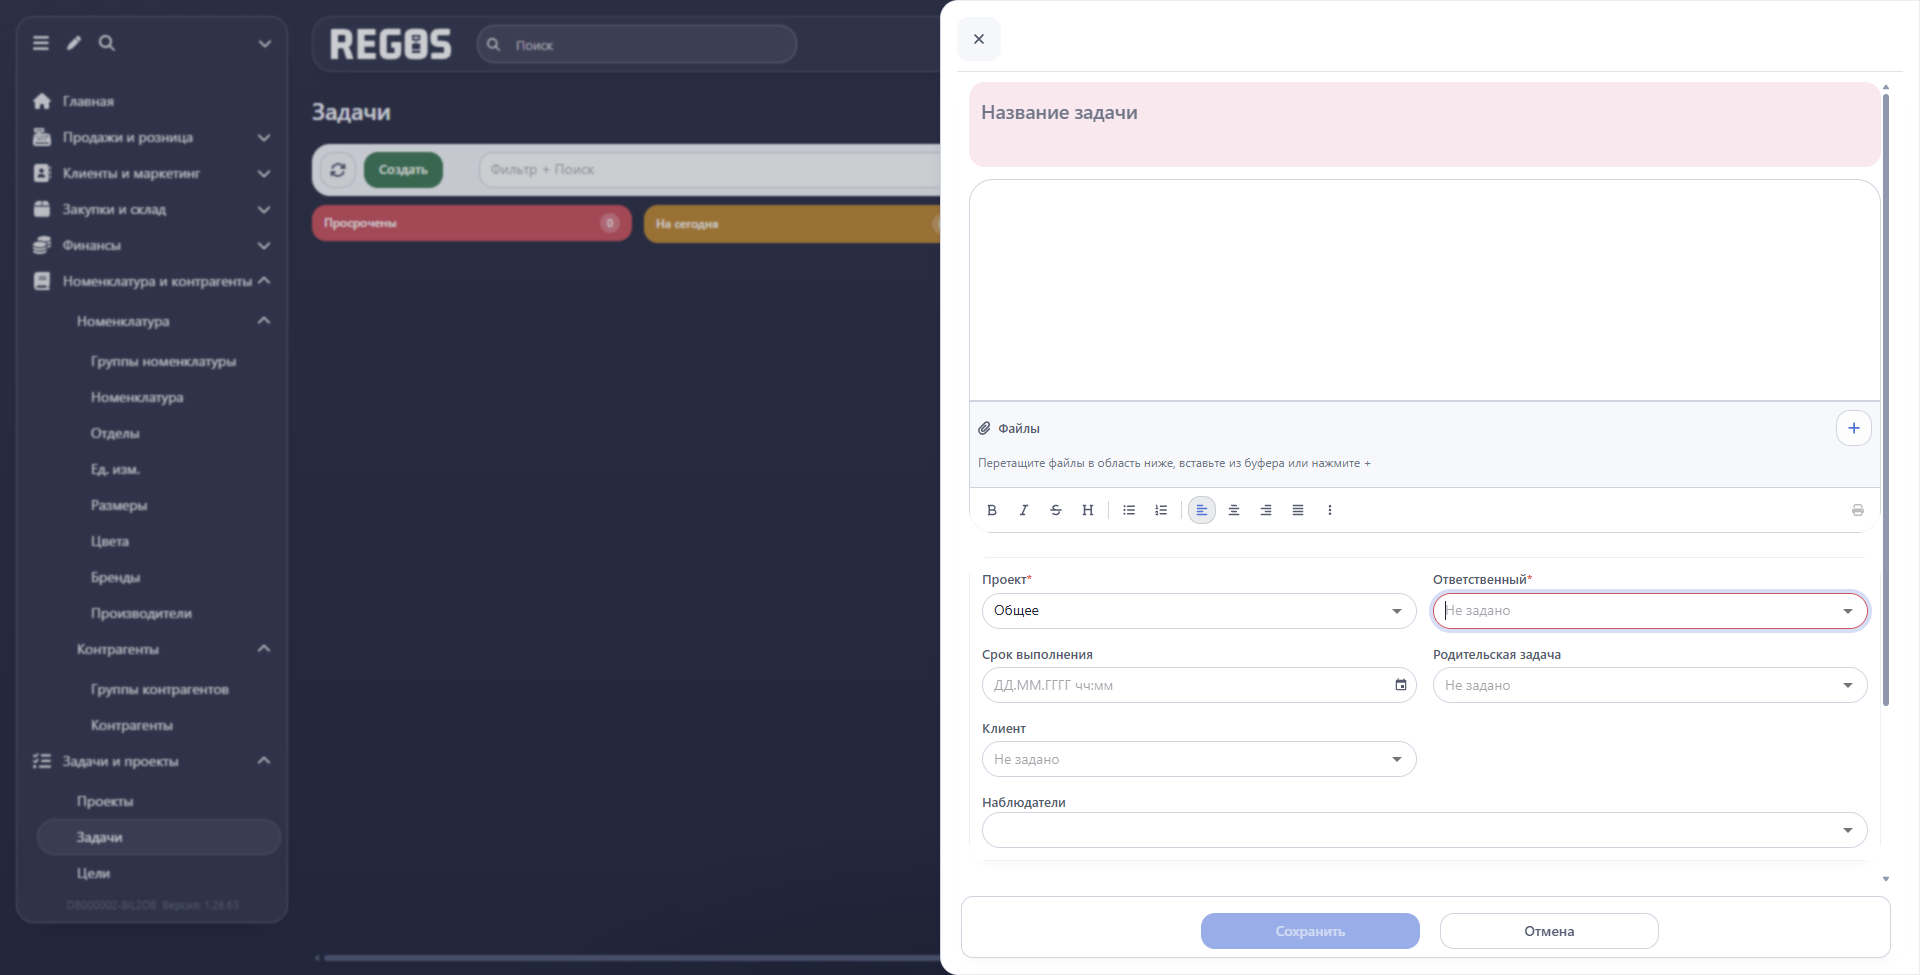This screenshot has width=1920, height=975.
Task: Click the search icon in the sidebar header
Action: pyautogui.click(x=107, y=43)
